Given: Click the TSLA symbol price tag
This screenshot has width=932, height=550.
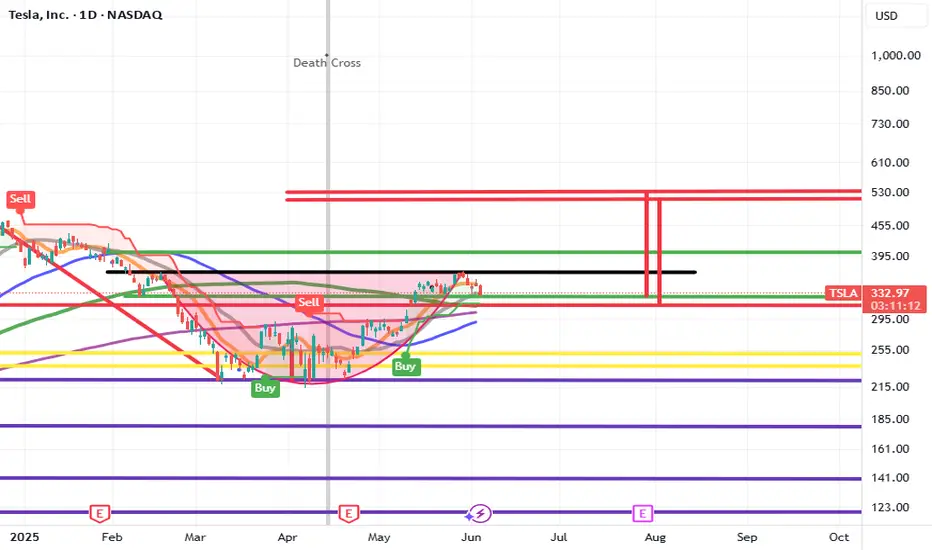Looking at the screenshot, I should point(843,293).
